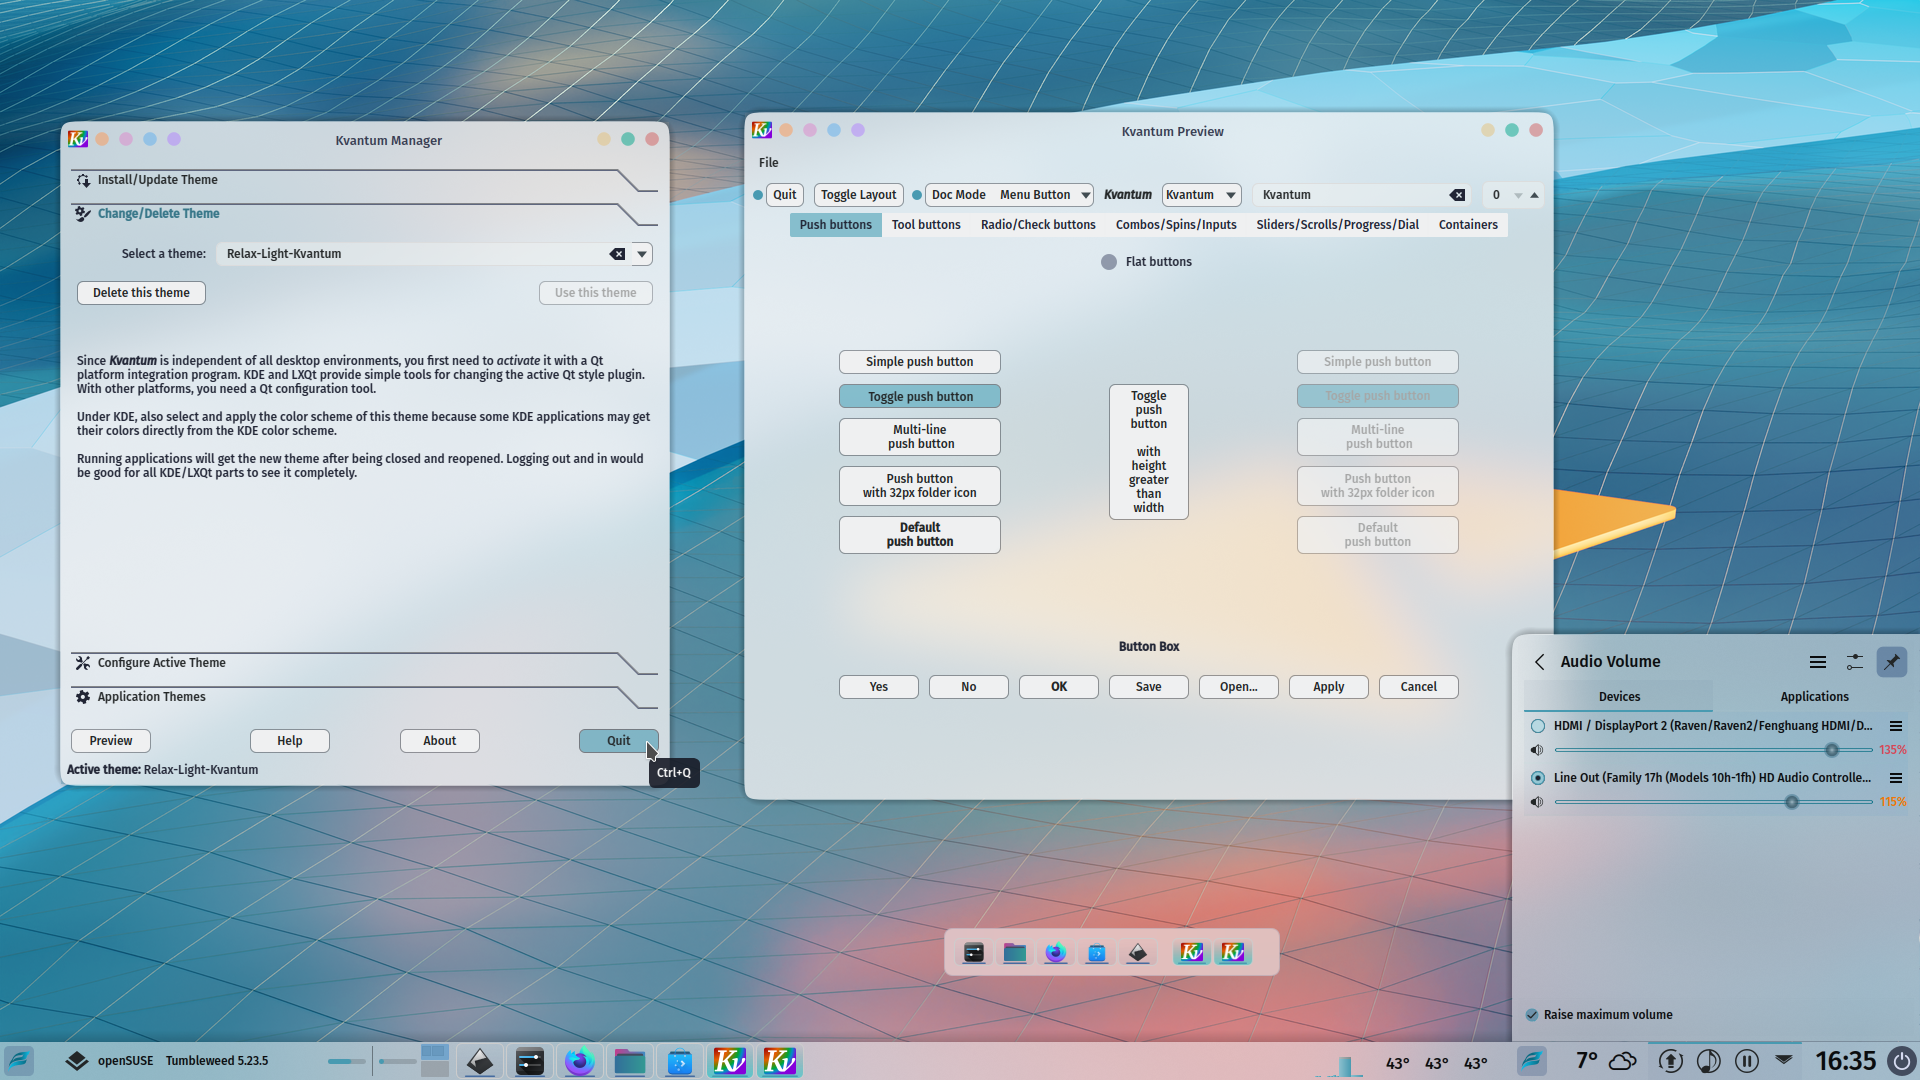Click the Inkscape icon in the taskbar
1920x1080 pixels.
480,1061
